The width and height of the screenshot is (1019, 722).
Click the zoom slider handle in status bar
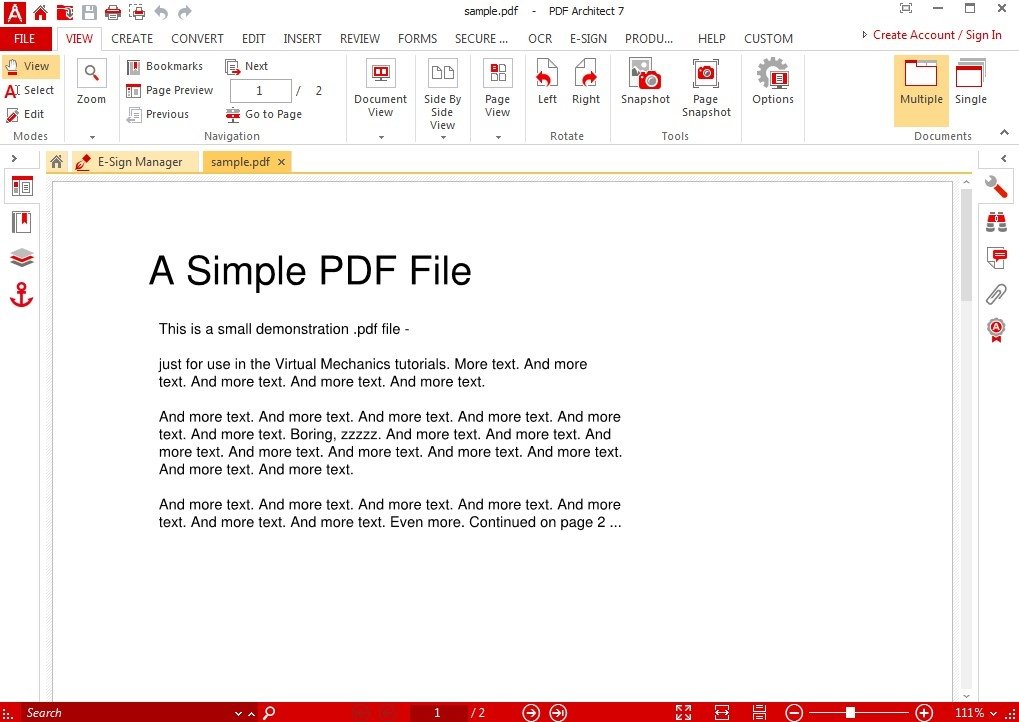(849, 713)
